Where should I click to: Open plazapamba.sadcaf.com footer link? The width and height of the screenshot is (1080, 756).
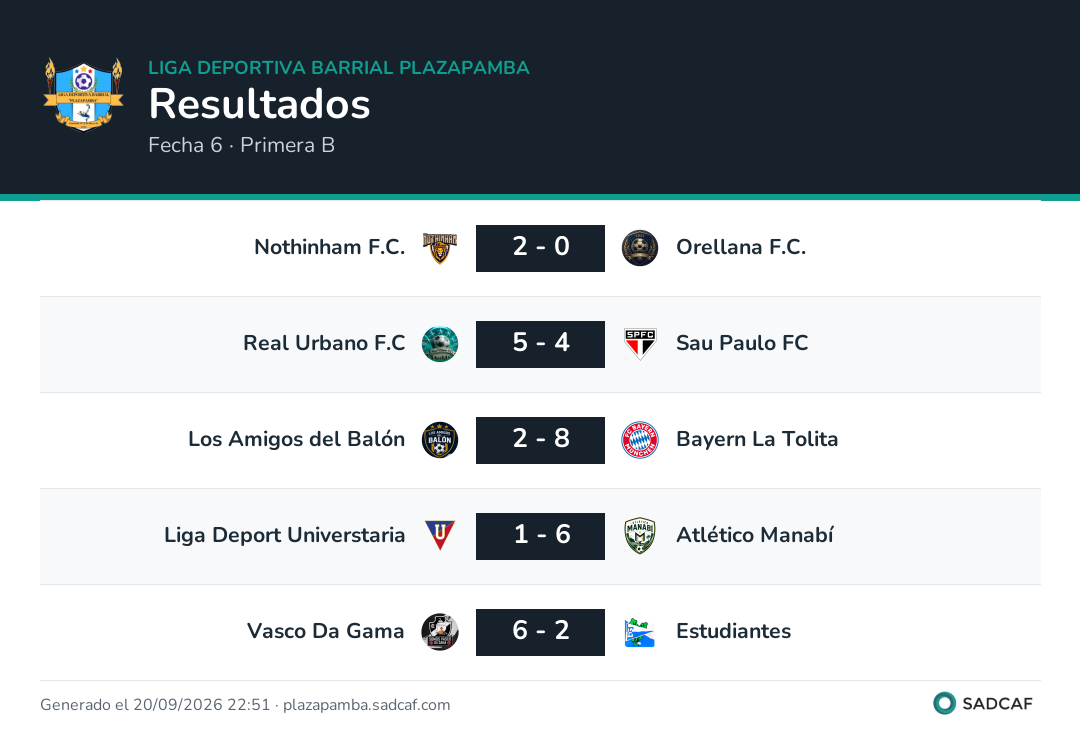pos(366,705)
